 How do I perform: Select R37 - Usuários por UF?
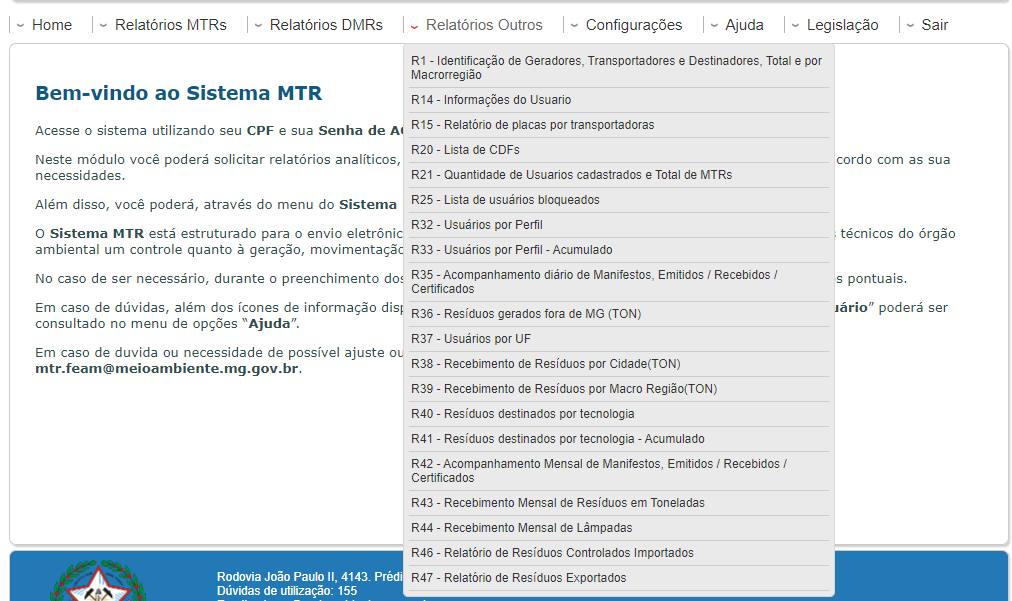470,339
